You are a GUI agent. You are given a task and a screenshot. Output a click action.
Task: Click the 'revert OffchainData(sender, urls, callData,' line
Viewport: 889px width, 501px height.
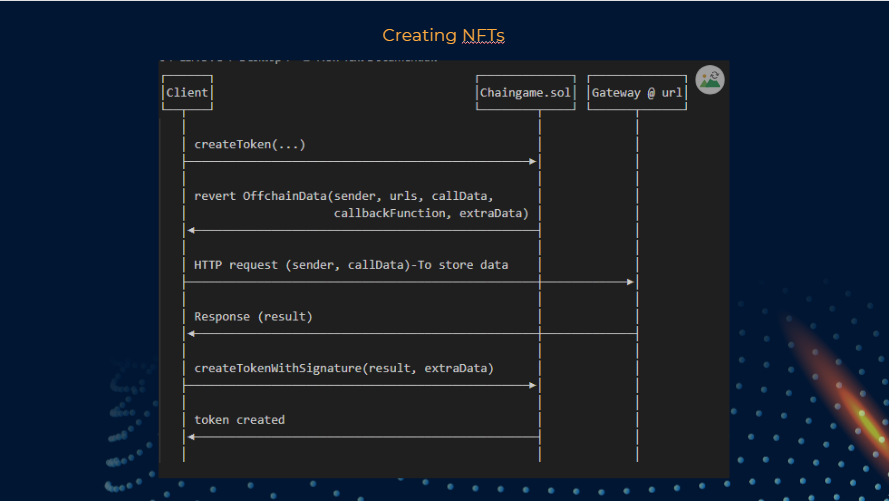(x=344, y=196)
